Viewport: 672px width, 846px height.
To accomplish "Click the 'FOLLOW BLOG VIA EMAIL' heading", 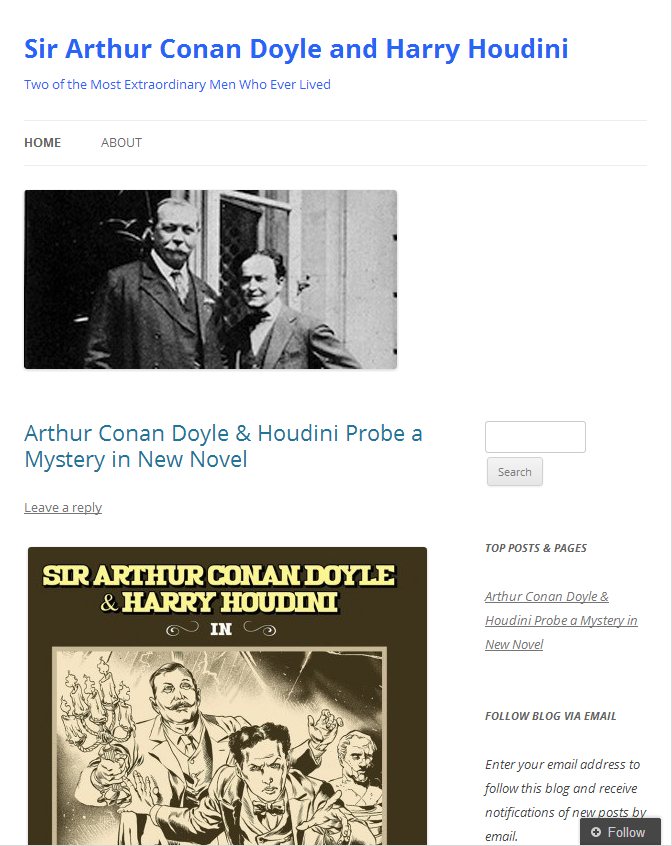I will [550, 716].
